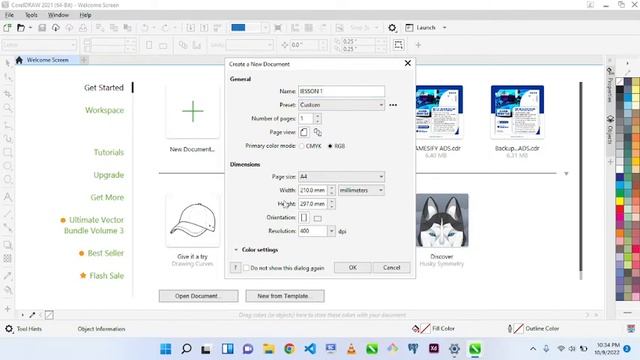Click the no-color swatch beside the eyedropper
Image resolution: width=640 pixels, height=360 pixels.
[x=49, y=315]
